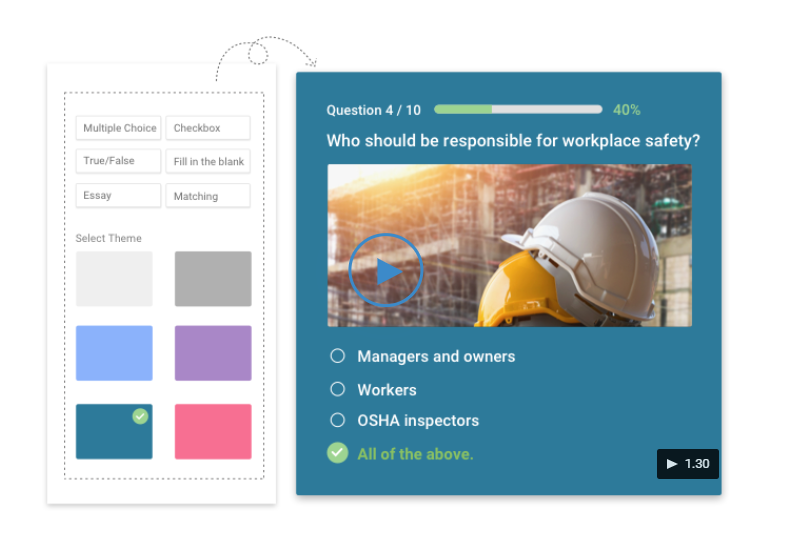Image resolution: width=786 pixels, height=553 pixels.
Task: Apply the light gray theme swatch
Action: click(114, 279)
